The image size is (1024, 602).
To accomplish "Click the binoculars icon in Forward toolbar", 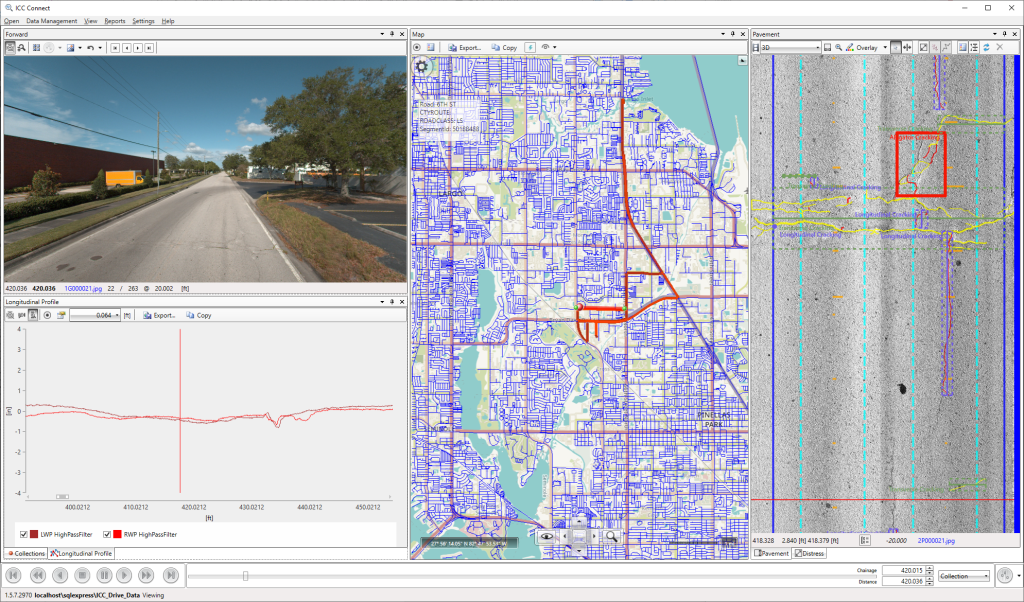I will pos(22,47).
